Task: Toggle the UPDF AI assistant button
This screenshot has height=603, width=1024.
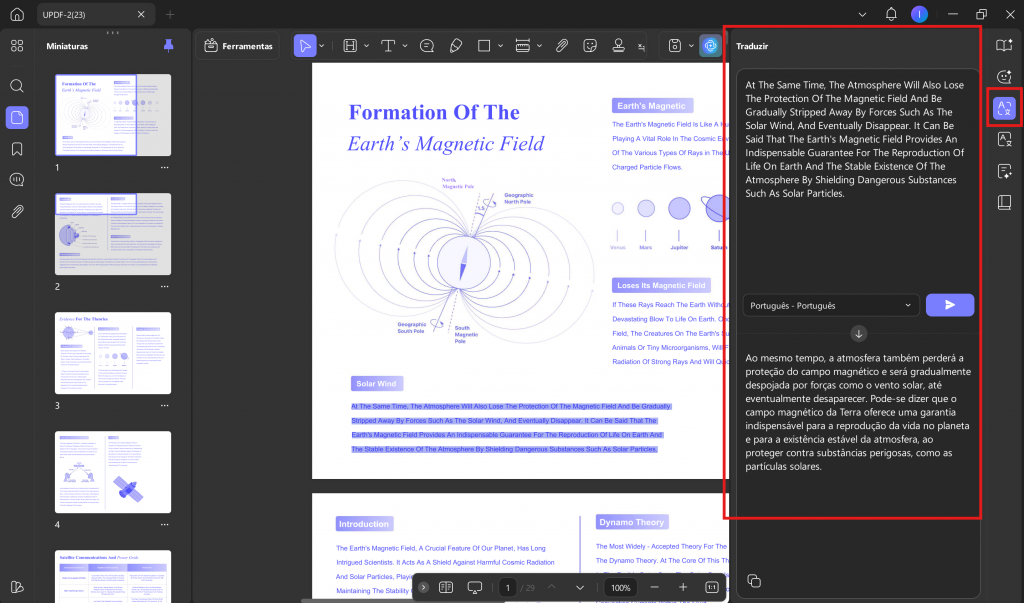Action: (x=711, y=46)
